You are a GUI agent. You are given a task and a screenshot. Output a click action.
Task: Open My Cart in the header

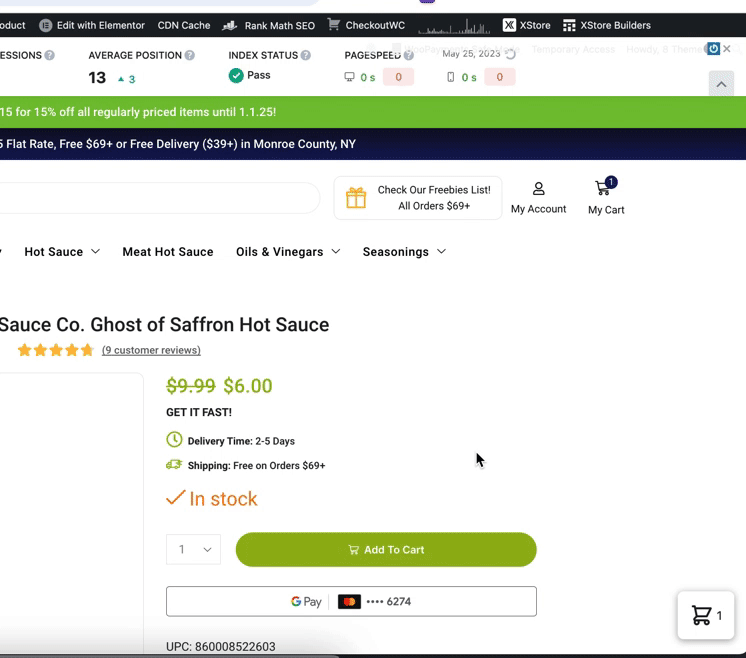(x=605, y=188)
